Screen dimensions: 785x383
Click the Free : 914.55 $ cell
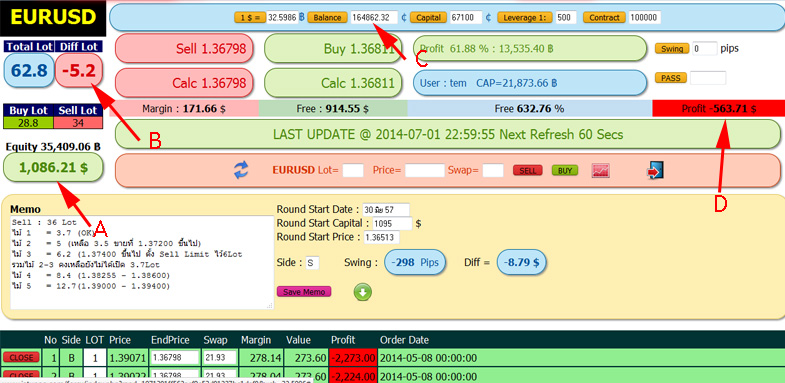pyautogui.click(x=333, y=108)
